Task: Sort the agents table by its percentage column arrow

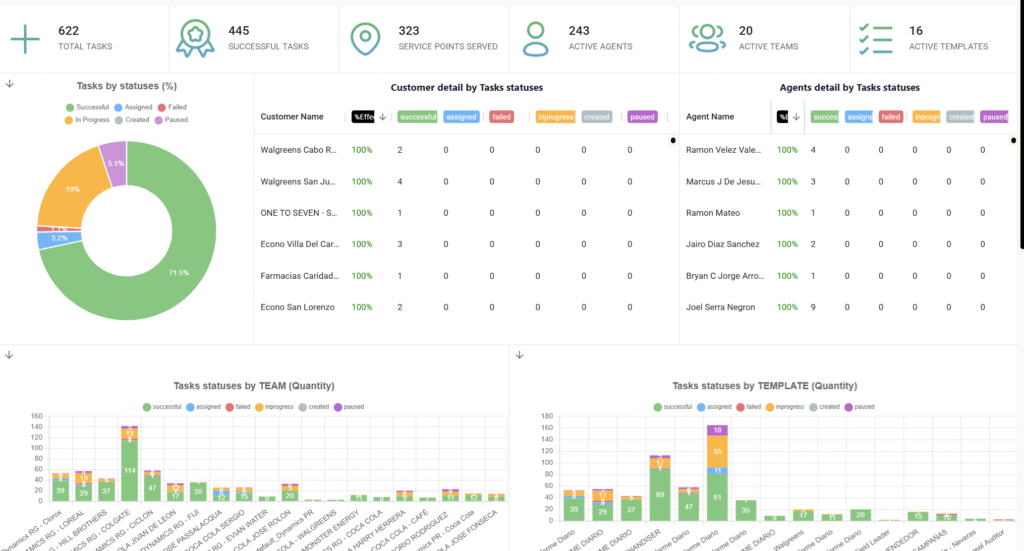Action: point(796,117)
